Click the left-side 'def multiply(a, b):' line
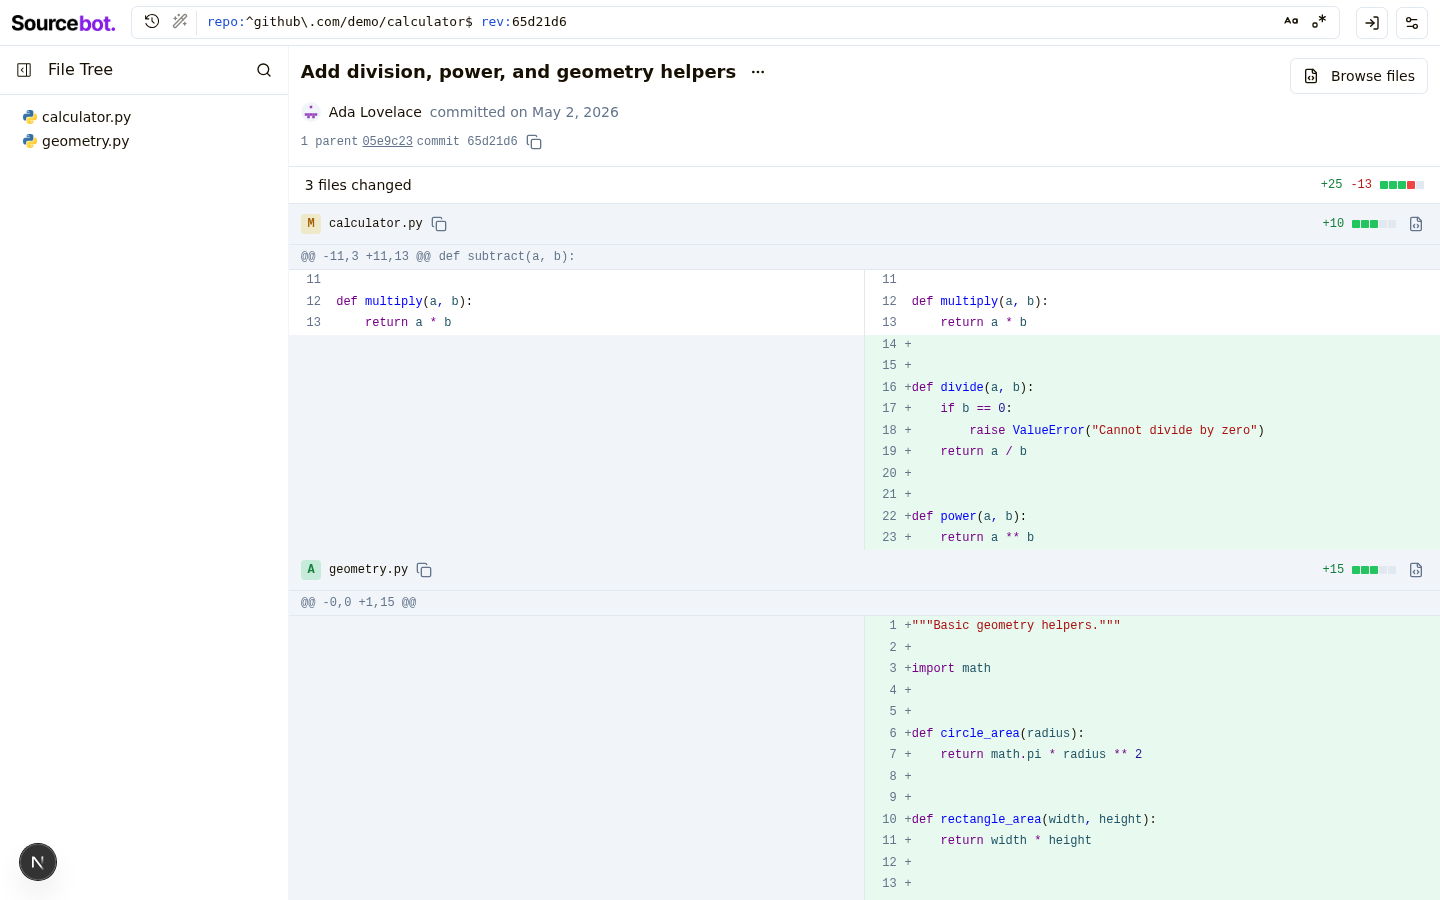The height and width of the screenshot is (900, 1440). (576, 301)
